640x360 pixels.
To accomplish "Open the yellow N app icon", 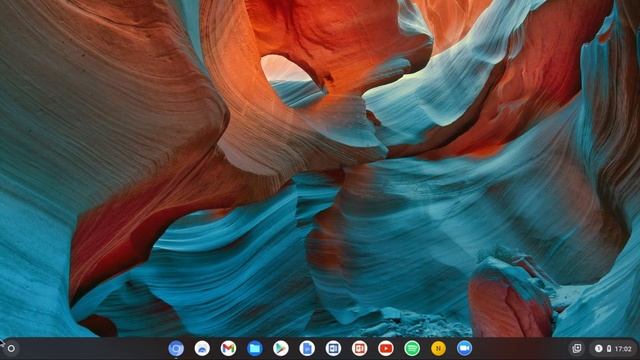I will click(438, 349).
